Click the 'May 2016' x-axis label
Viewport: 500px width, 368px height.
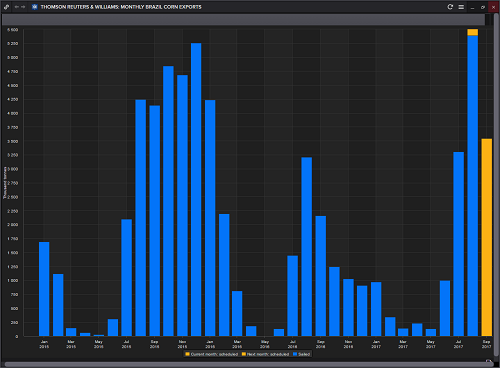point(265,344)
